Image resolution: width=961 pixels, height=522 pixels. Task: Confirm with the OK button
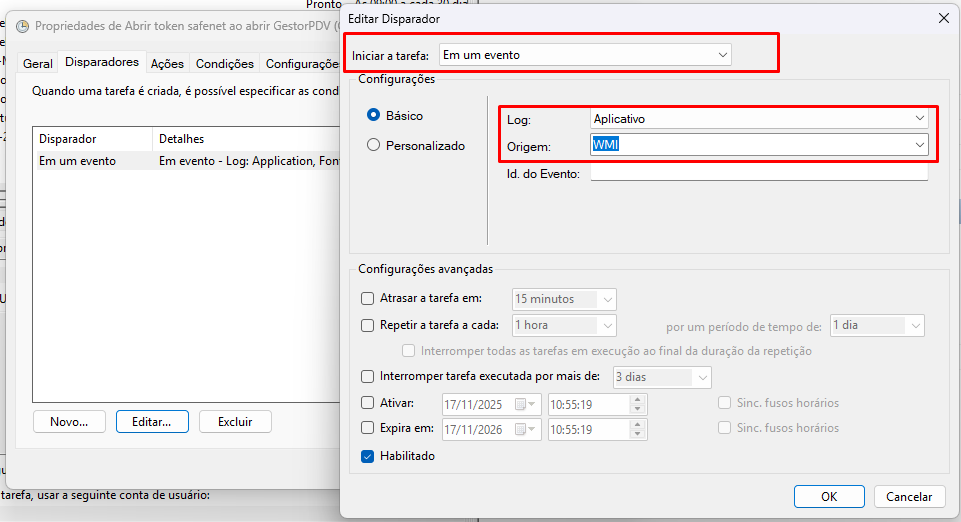(829, 497)
